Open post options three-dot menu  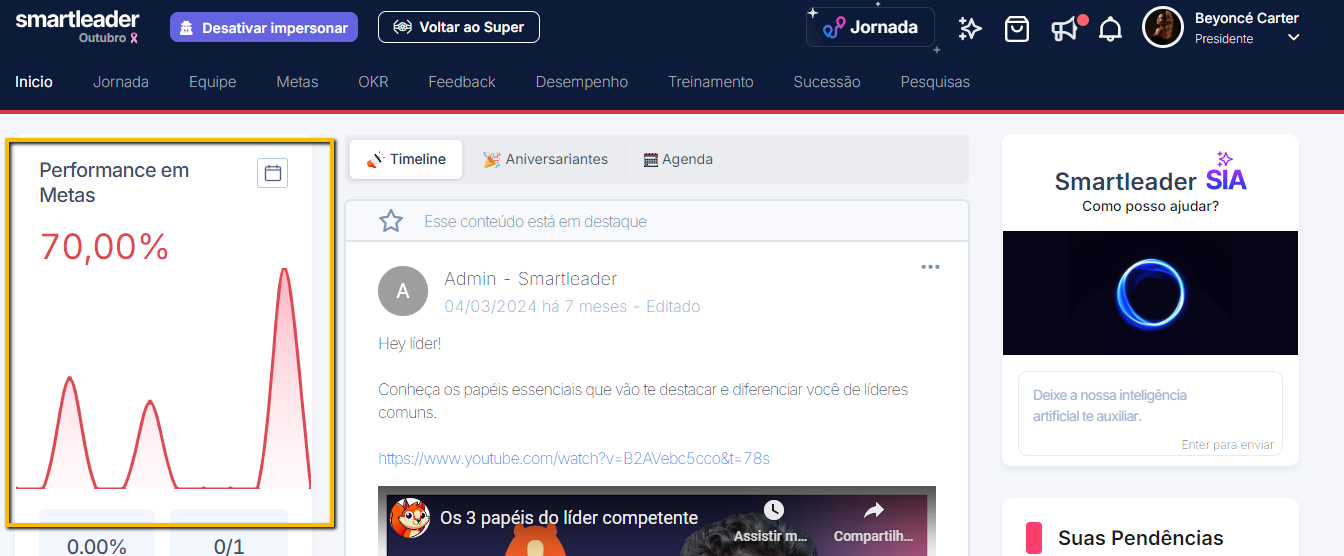(x=931, y=267)
